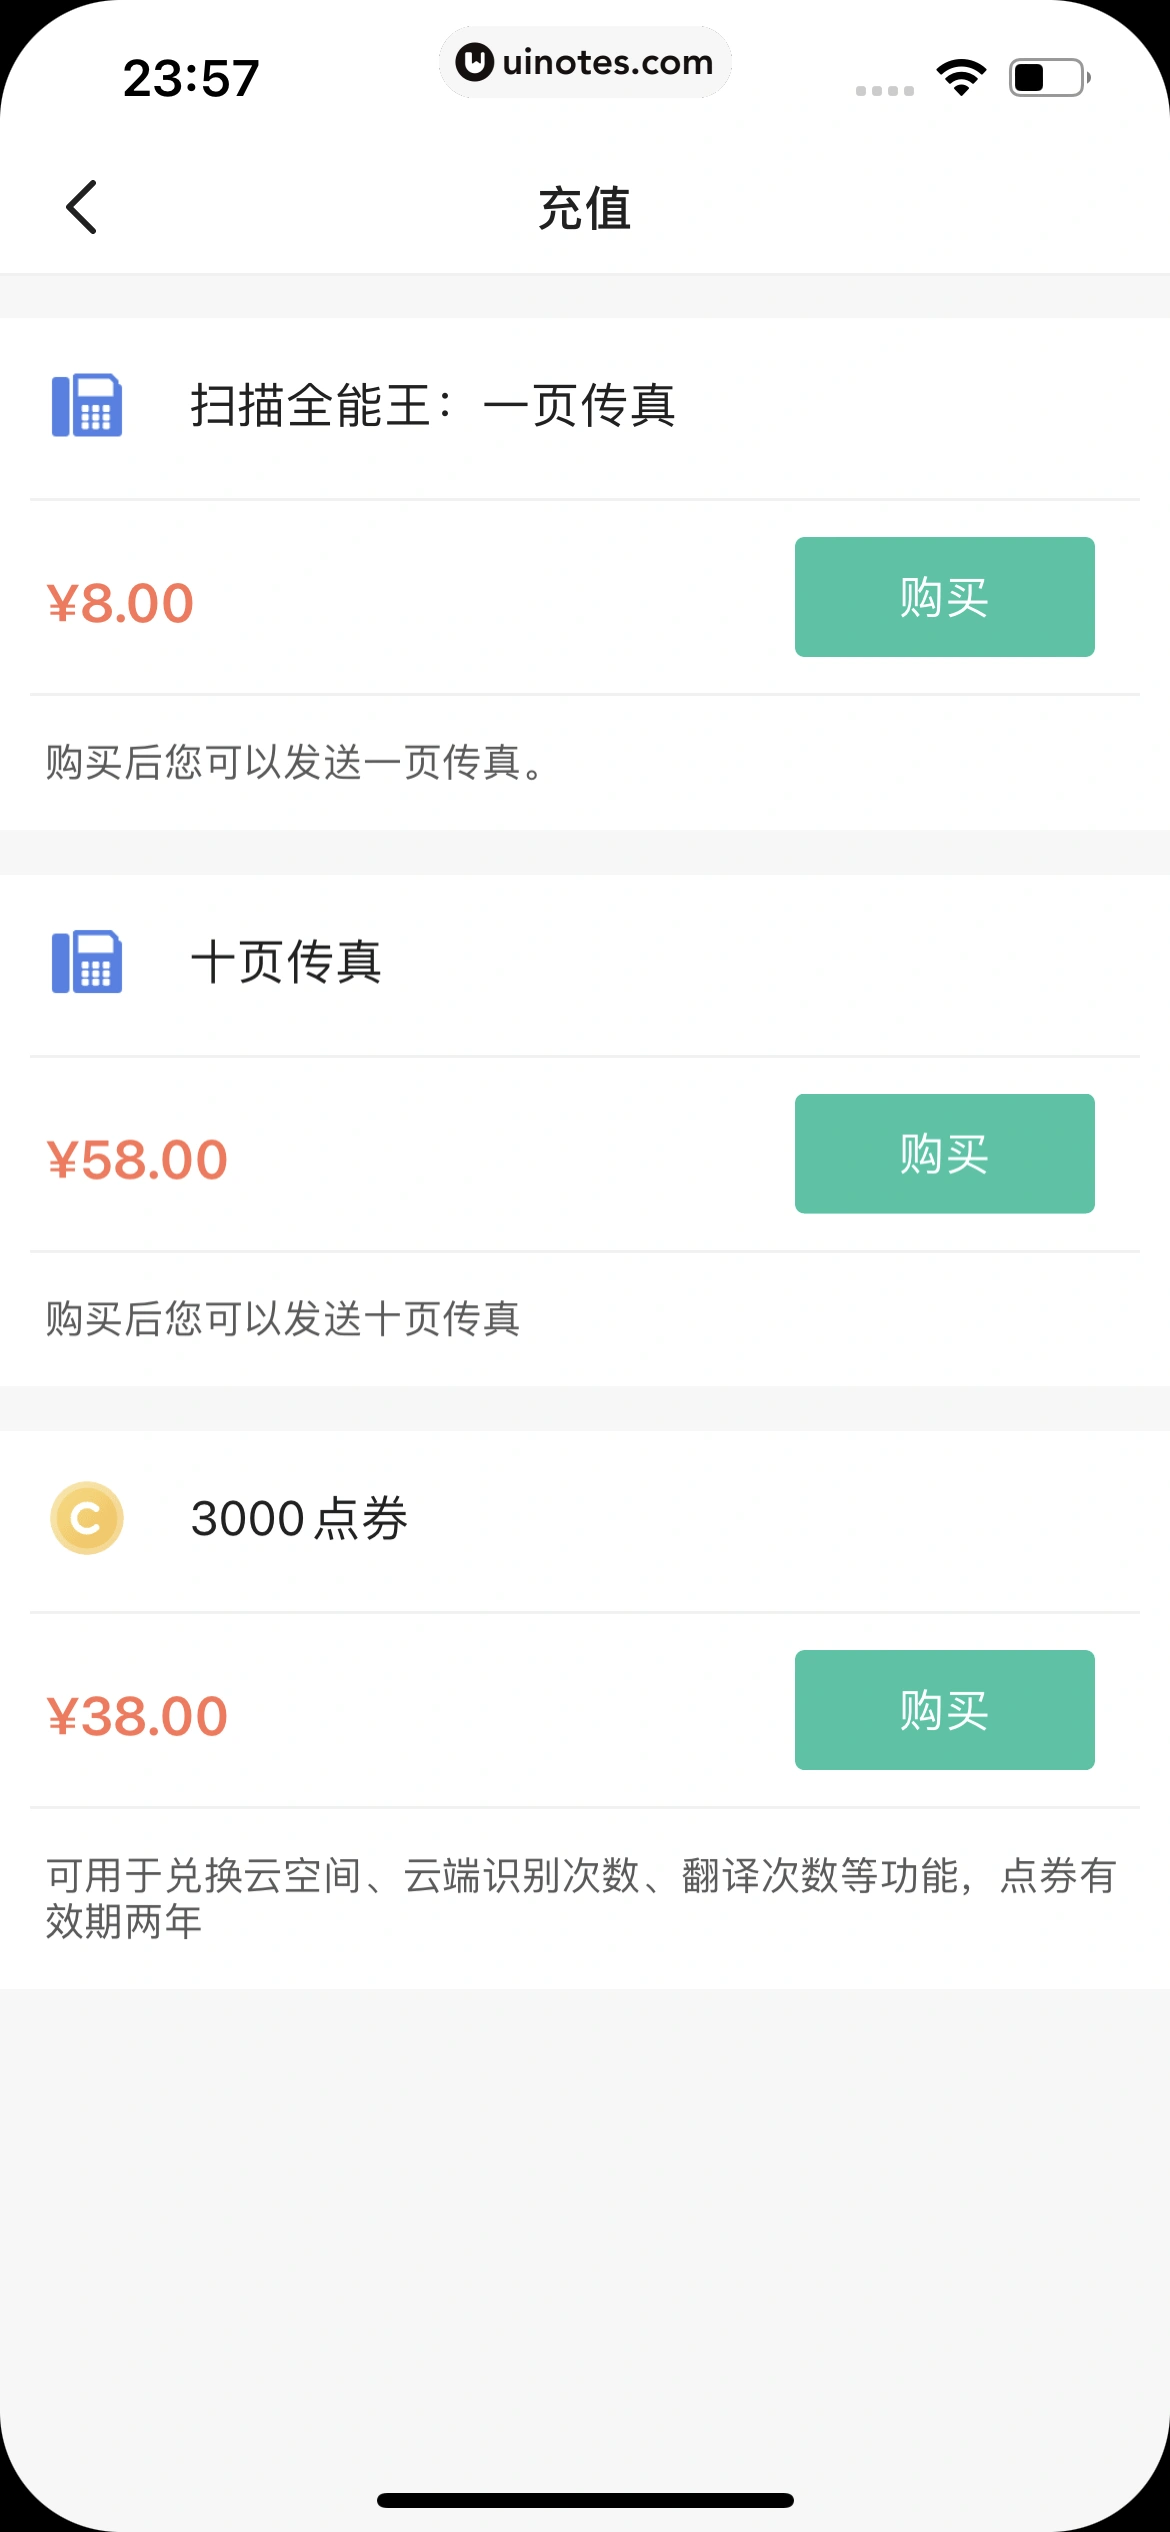Viewport: 1170px width, 2532px height.
Task: Buy the ¥38.00 3000 points package
Action: (944, 1710)
